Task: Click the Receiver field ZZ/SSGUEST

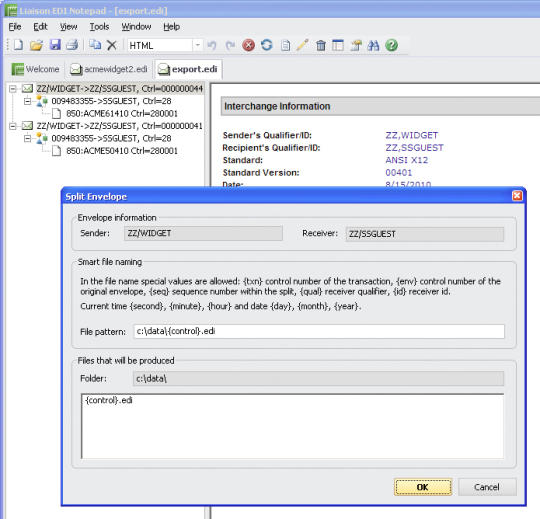Action: [x=425, y=234]
